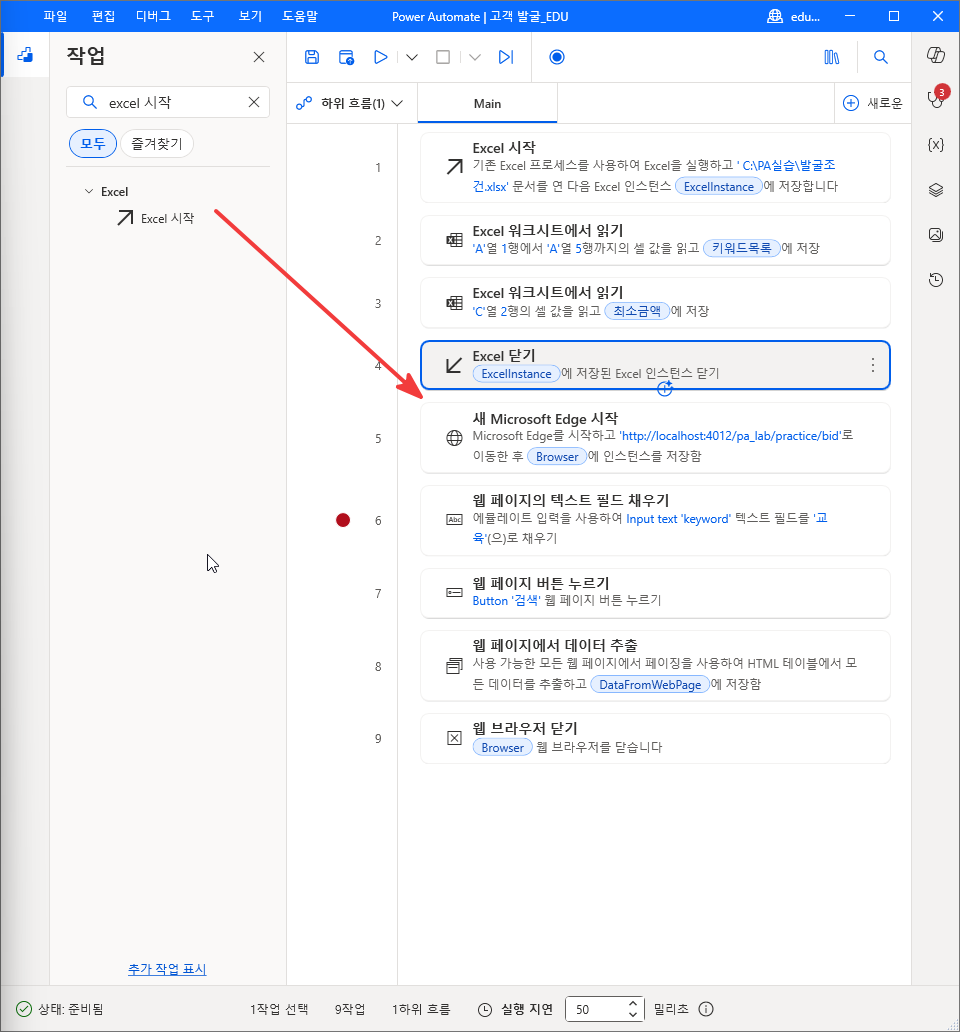This screenshot has width=960, height=1032.
Task: Switch to the Main tab
Action: coord(488,103)
